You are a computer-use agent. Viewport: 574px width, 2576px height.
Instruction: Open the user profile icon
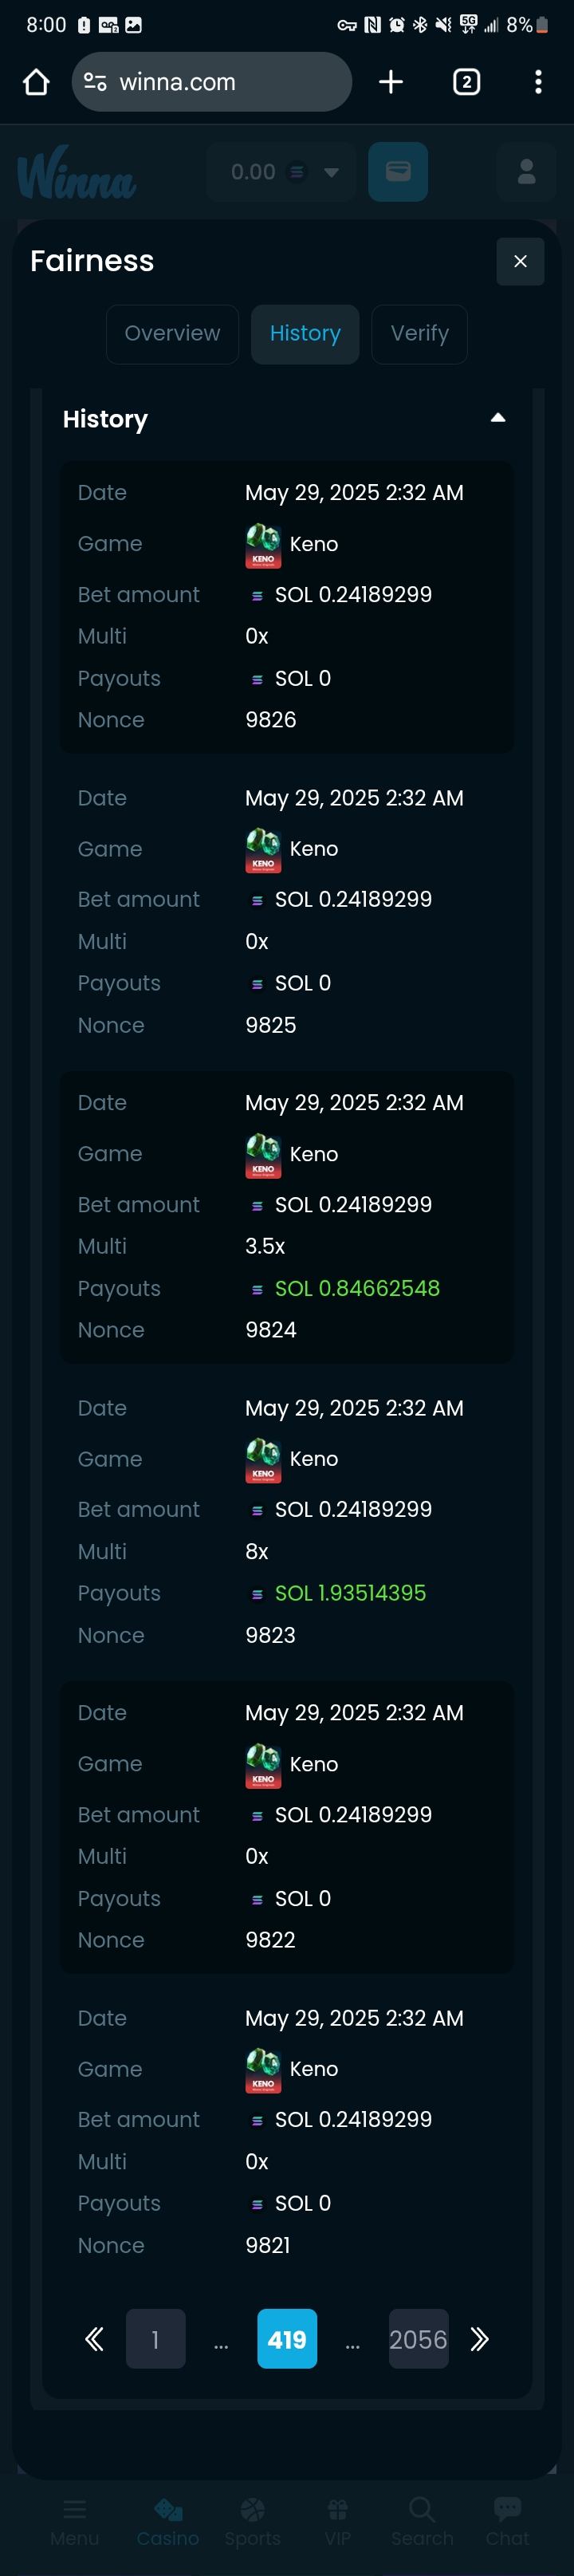click(x=526, y=172)
